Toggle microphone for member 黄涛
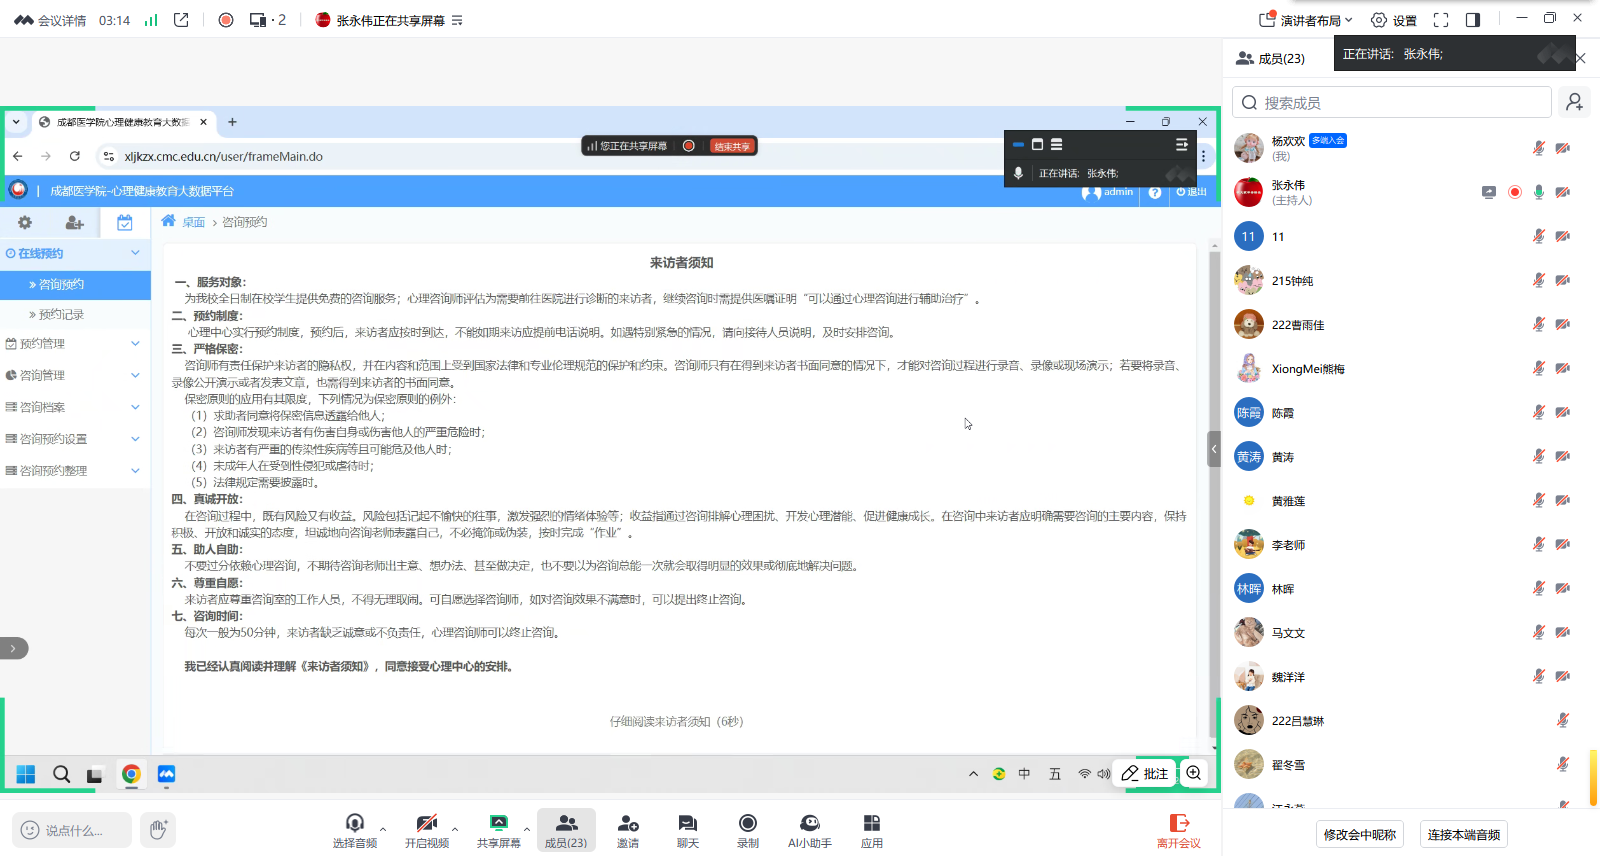The image size is (1600, 856). [1539, 456]
